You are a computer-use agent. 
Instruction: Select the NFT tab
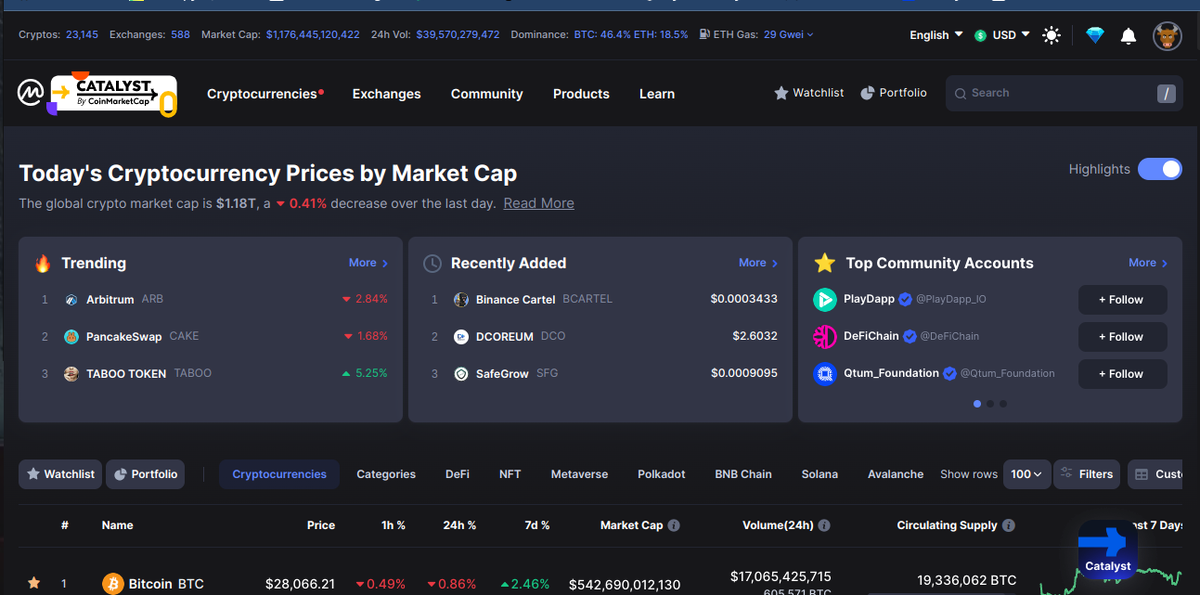click(510, 474)
